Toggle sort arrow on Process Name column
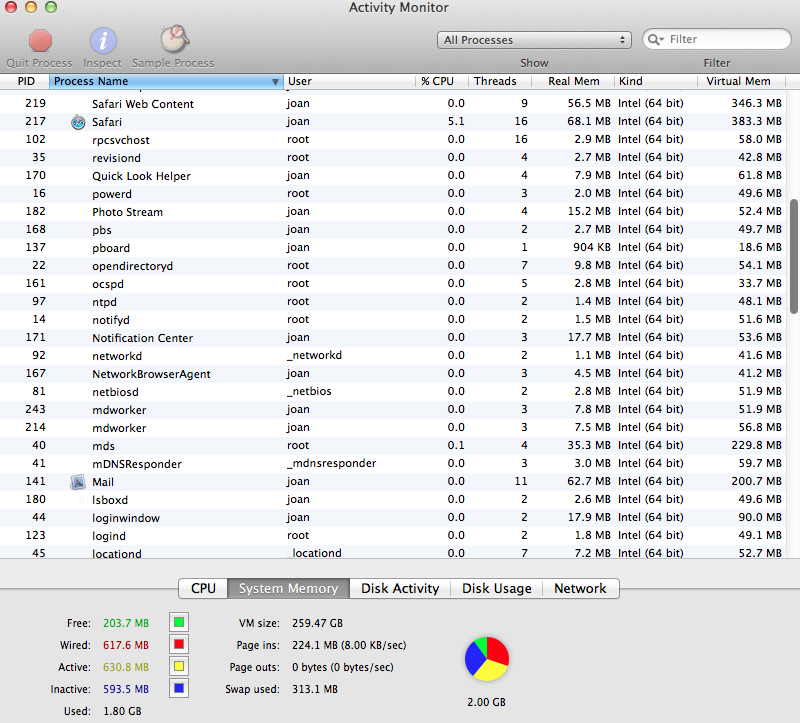Viewport: 800px width, 723px height. pyautogui.click(x=275, y=82)
